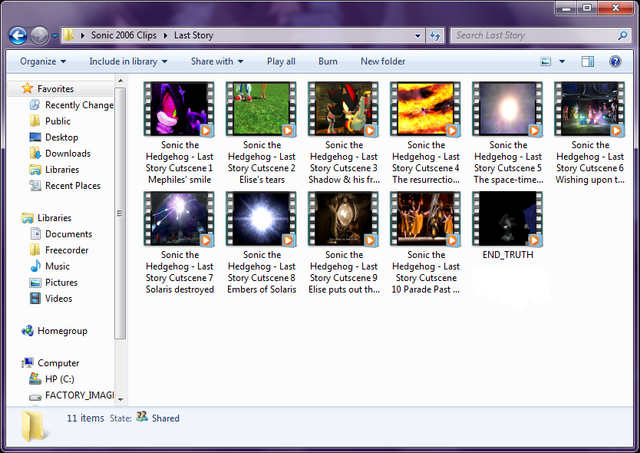640x453 pixels.
Task: Open the Freecorder library
Action: (x=59, y=250)
